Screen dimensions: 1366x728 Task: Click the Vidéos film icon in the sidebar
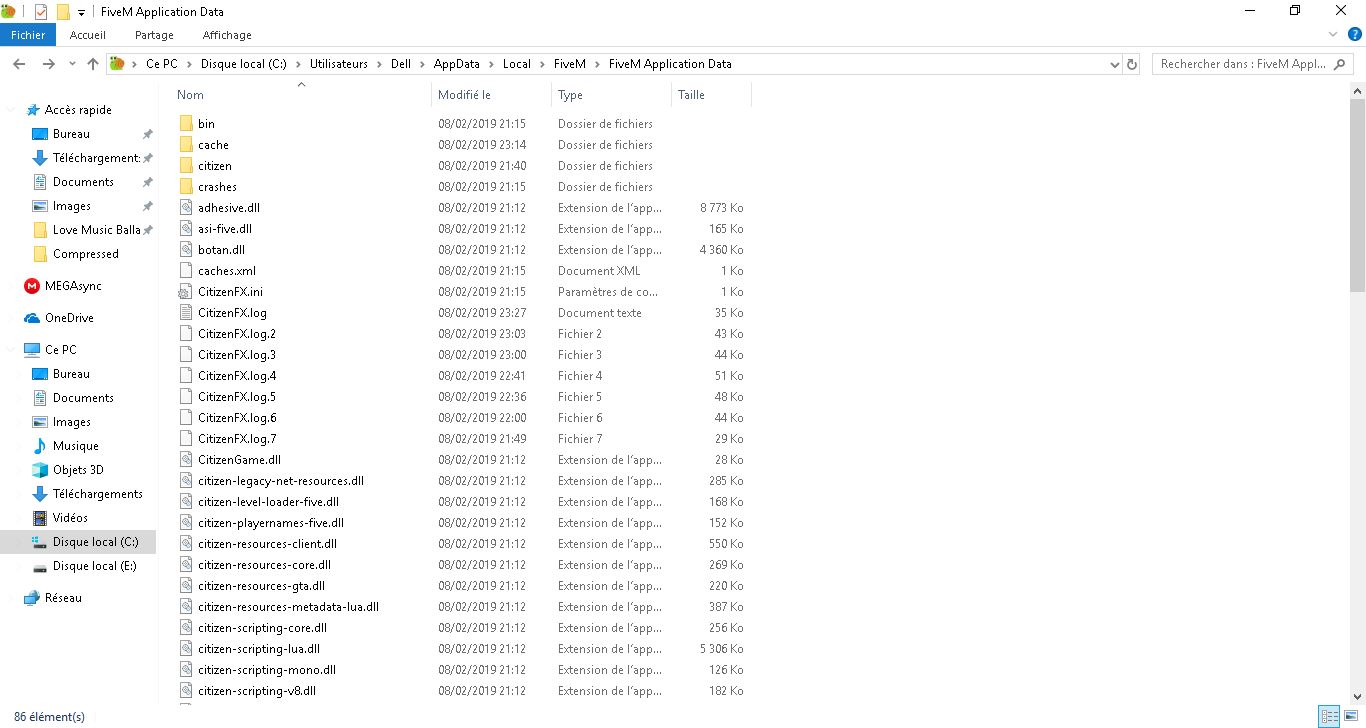pyautogui.click(x=40, y=518)
